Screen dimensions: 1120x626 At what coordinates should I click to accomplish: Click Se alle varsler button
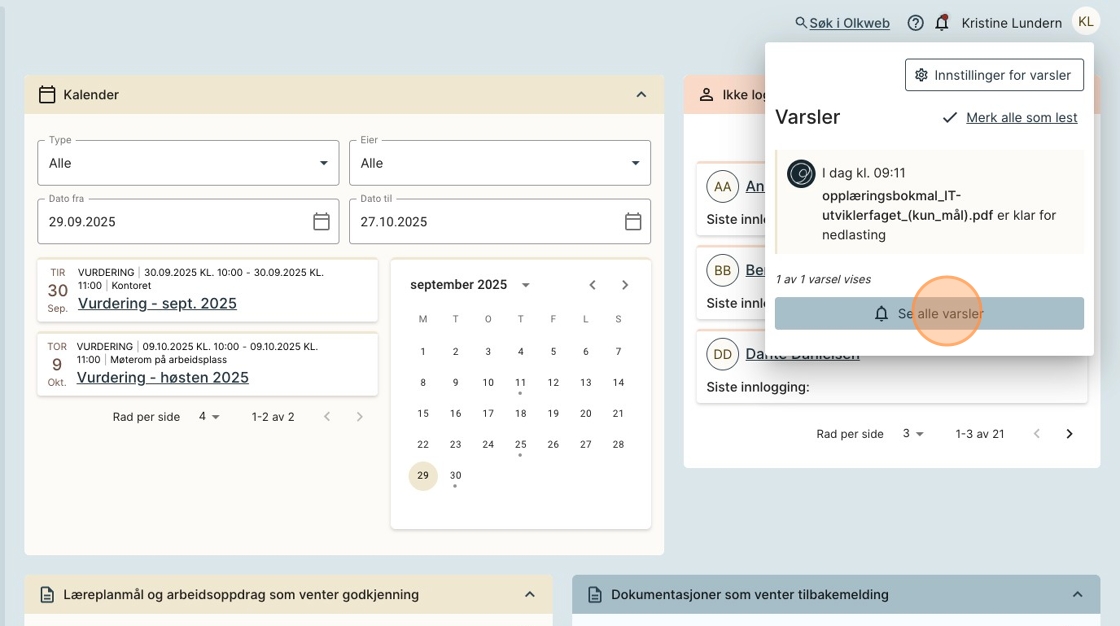tap(929, 314)
